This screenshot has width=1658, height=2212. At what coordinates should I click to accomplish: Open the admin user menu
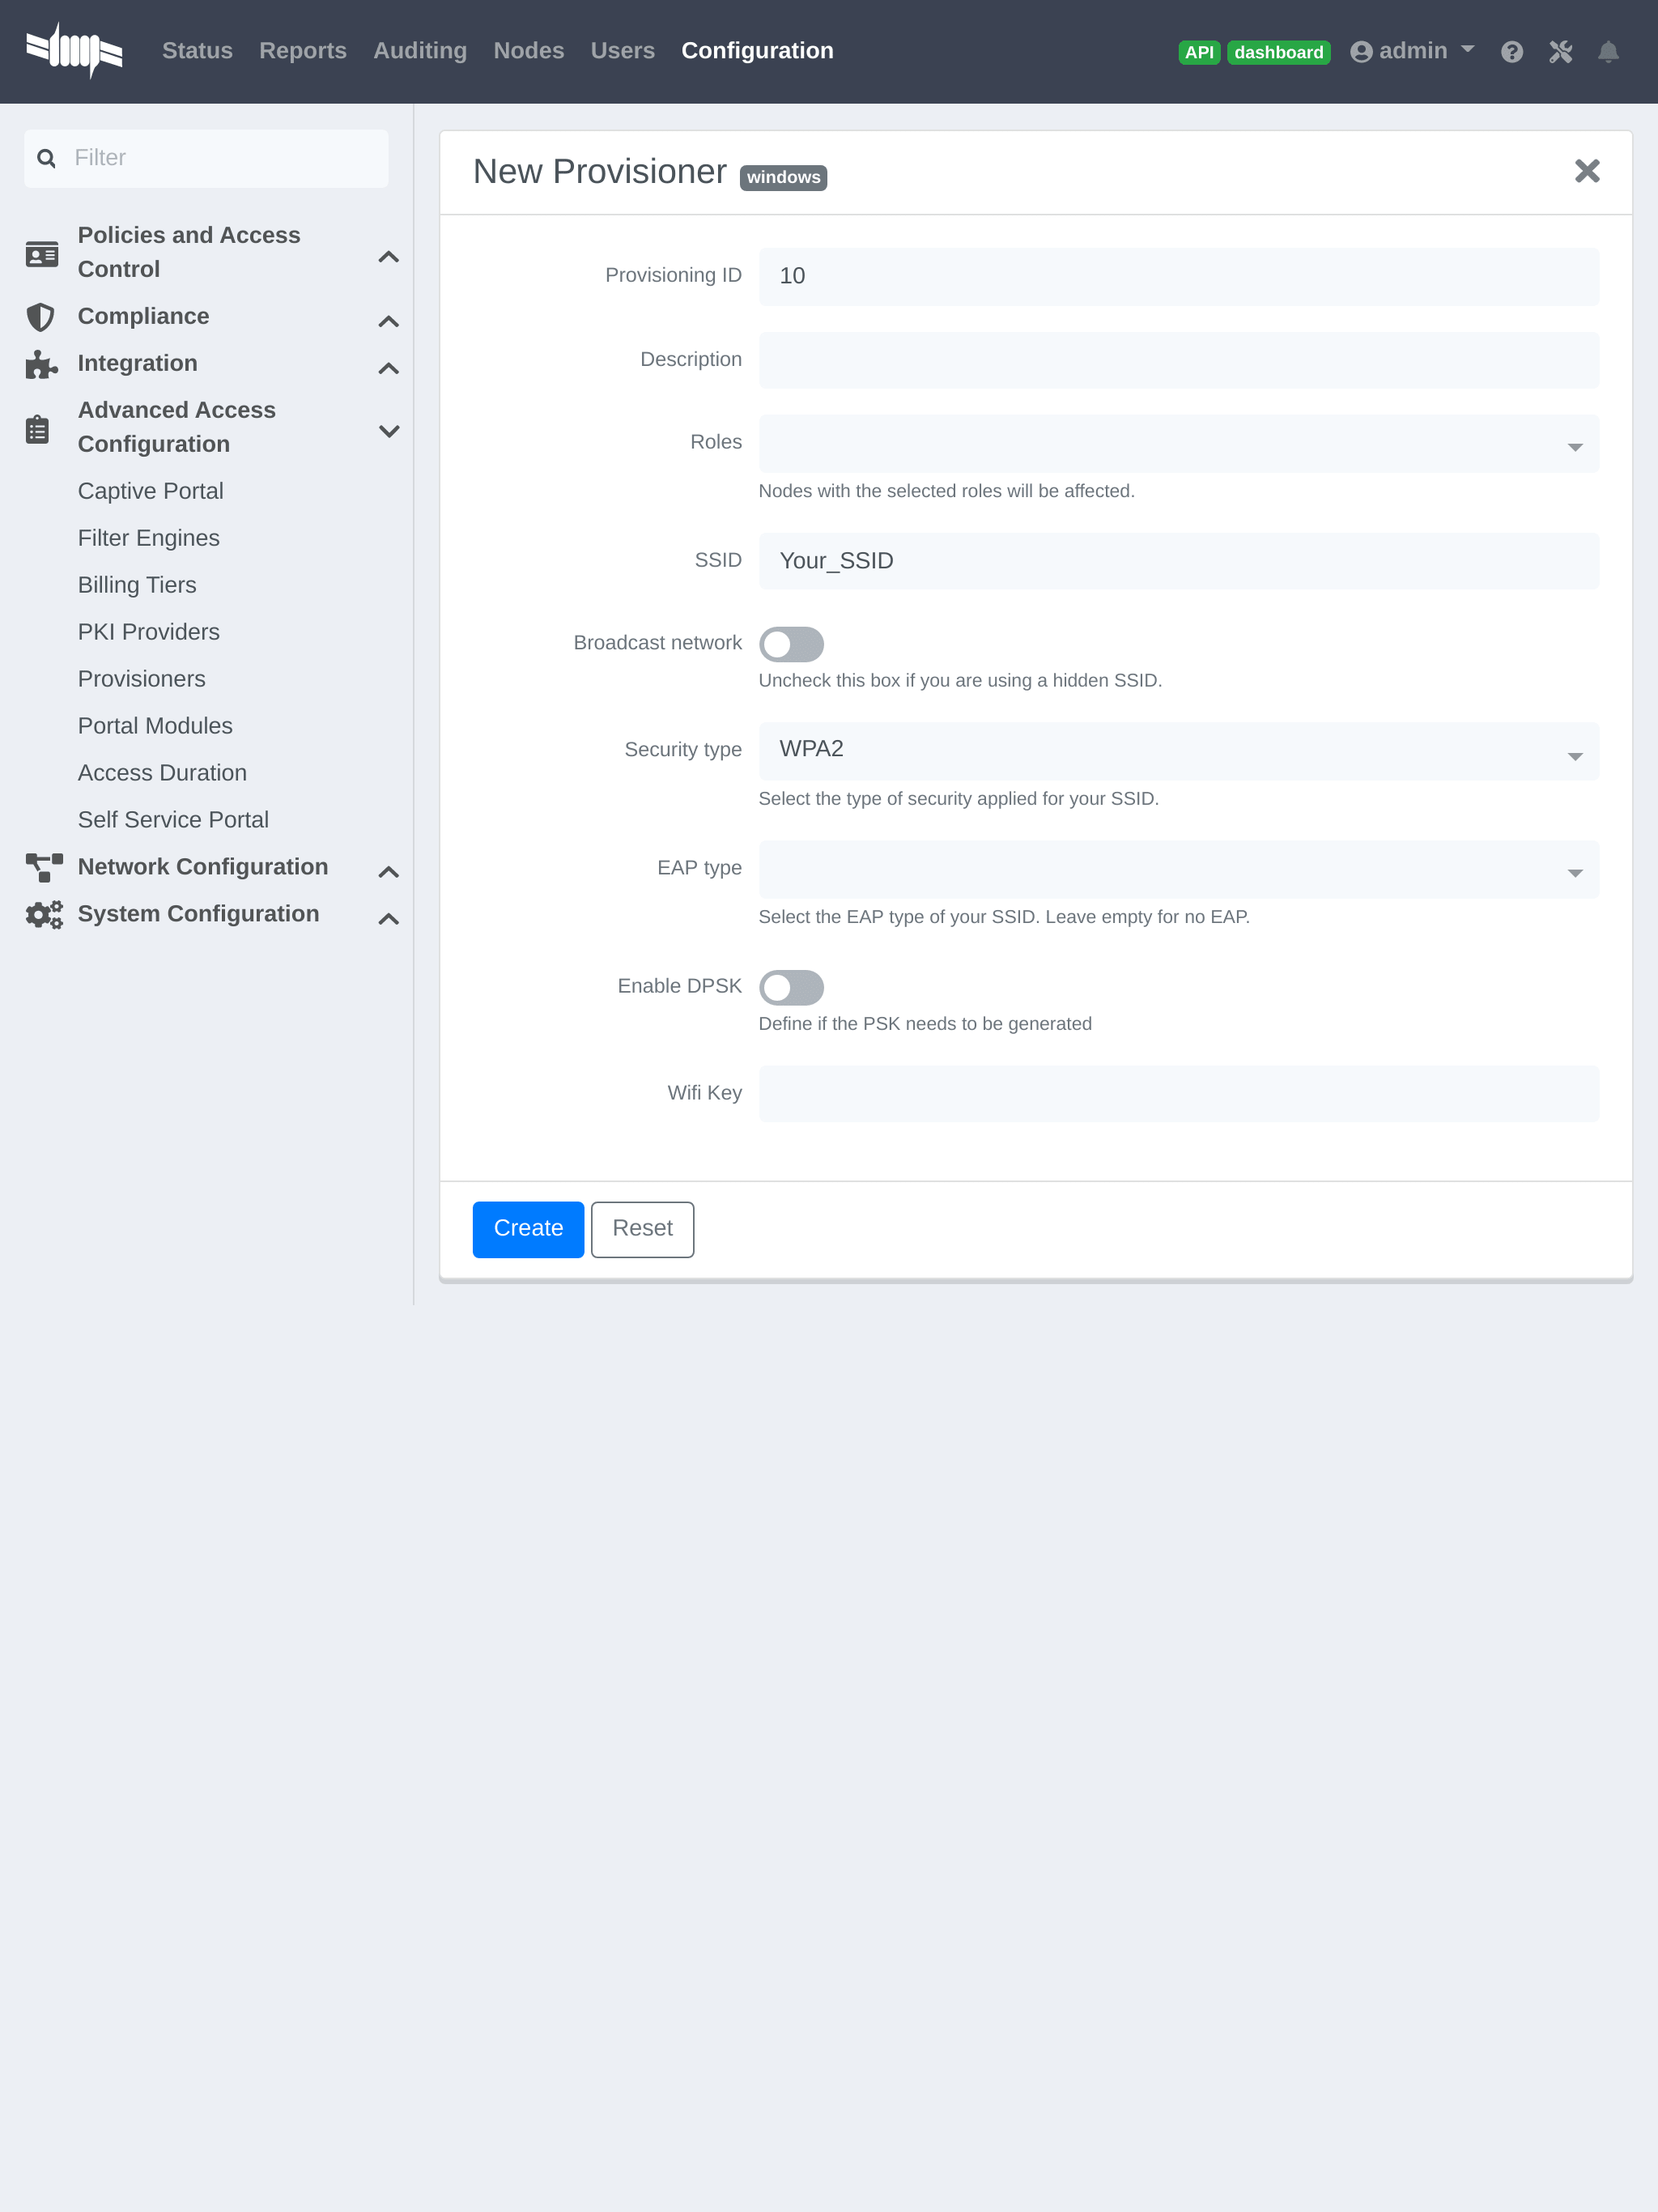pos(1411,51)
